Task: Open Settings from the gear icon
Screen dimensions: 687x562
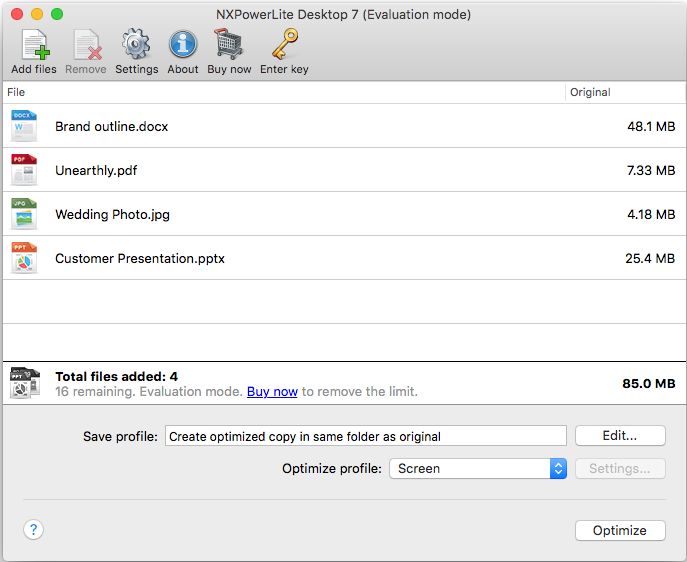Action: [136, 44]
